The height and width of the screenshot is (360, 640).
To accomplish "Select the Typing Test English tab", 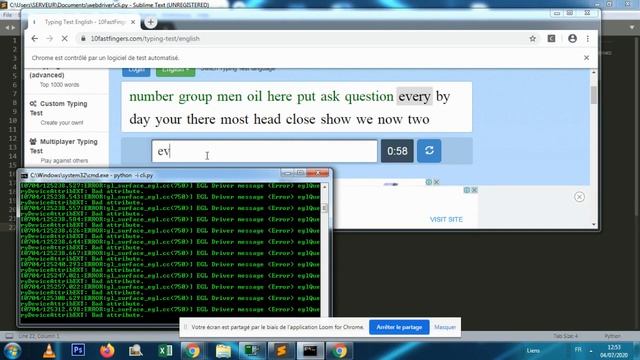I will pyautogui.click(x=85, y=22).
